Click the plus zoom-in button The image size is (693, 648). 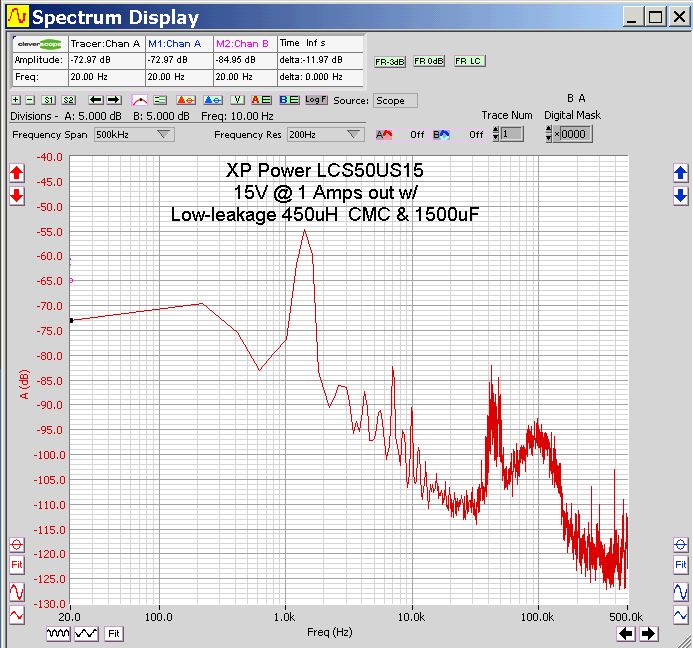pyautogui.click(x=16, y=100)
